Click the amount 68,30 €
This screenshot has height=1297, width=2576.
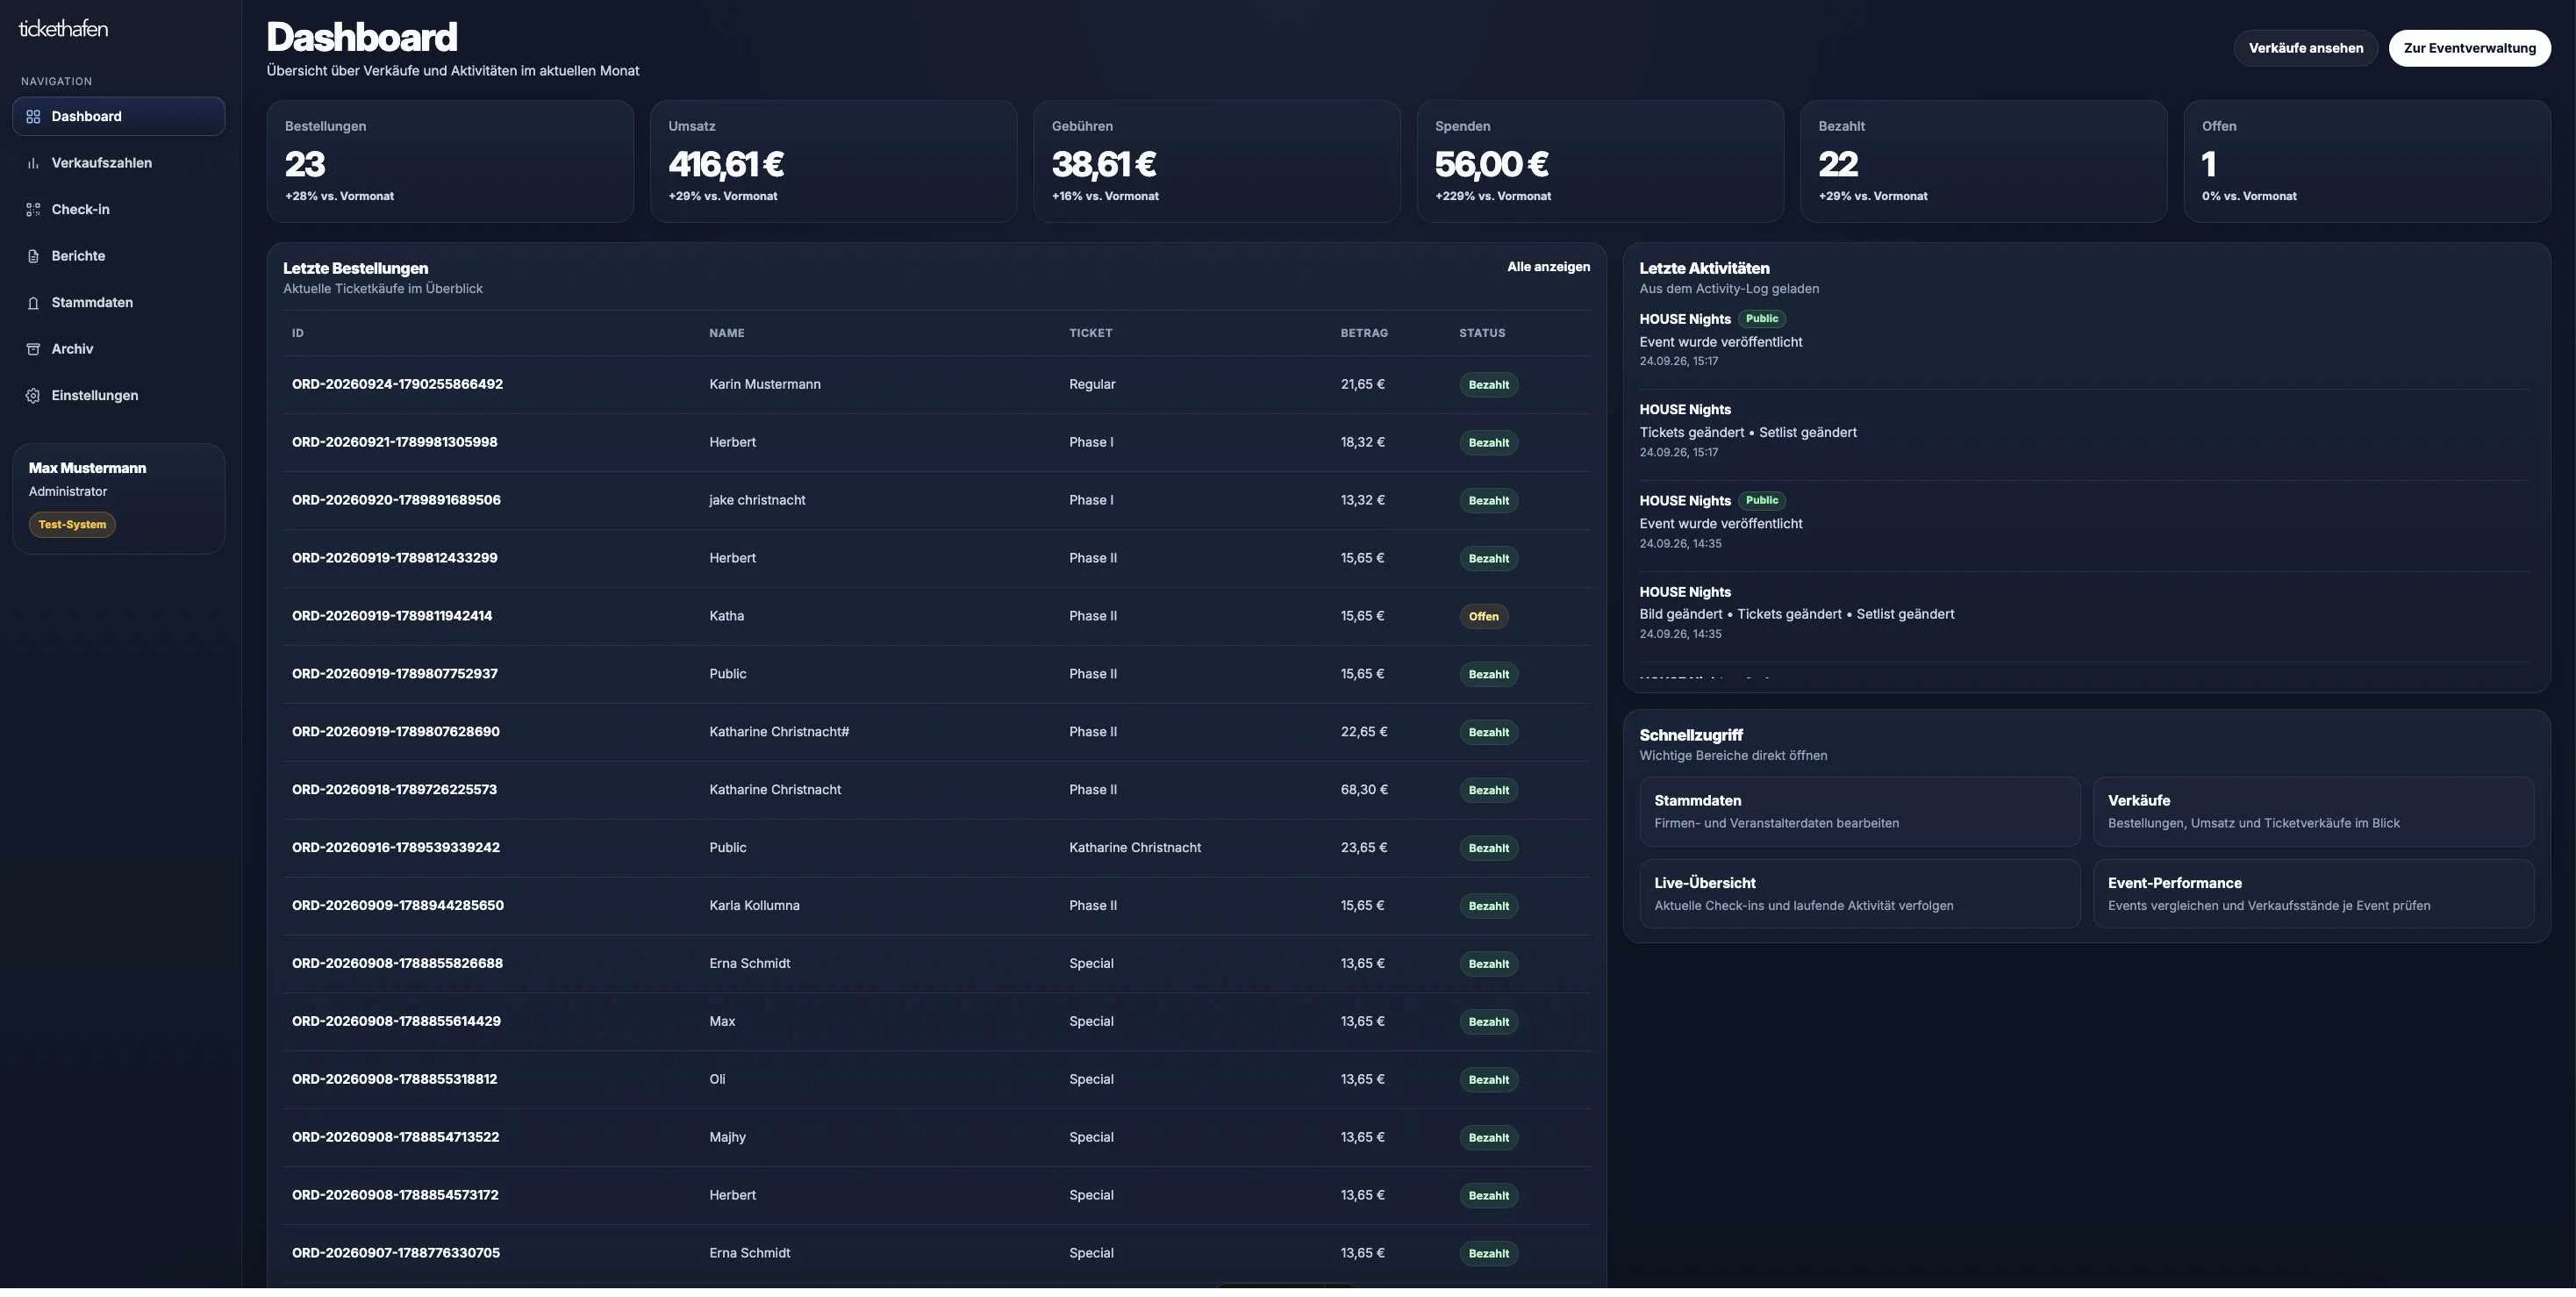pos(1364,790)
